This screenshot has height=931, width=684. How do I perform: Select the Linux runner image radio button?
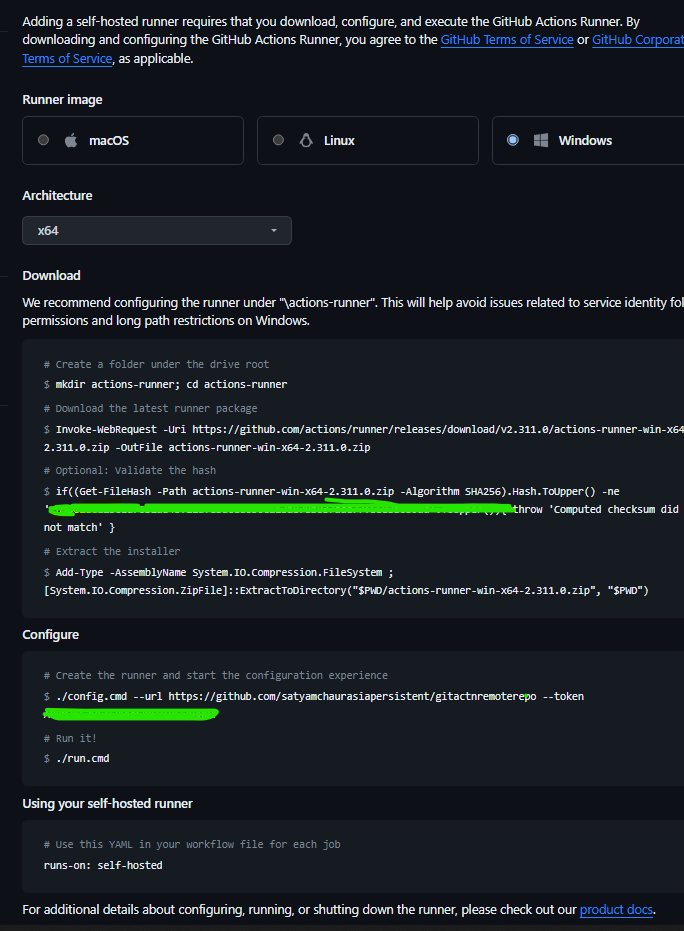click(278, 140)
